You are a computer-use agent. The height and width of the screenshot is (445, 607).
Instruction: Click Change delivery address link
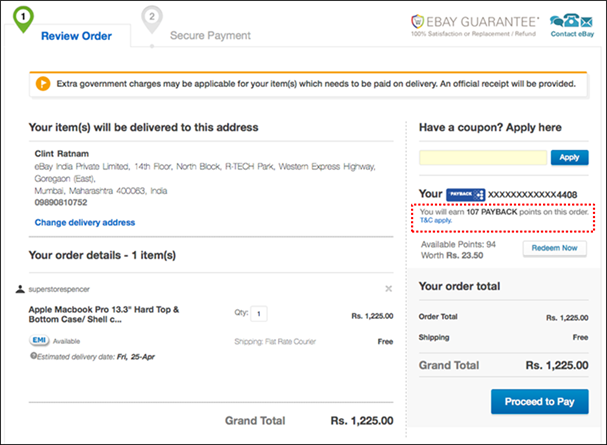pyautogui.click(x=85, y=222)
